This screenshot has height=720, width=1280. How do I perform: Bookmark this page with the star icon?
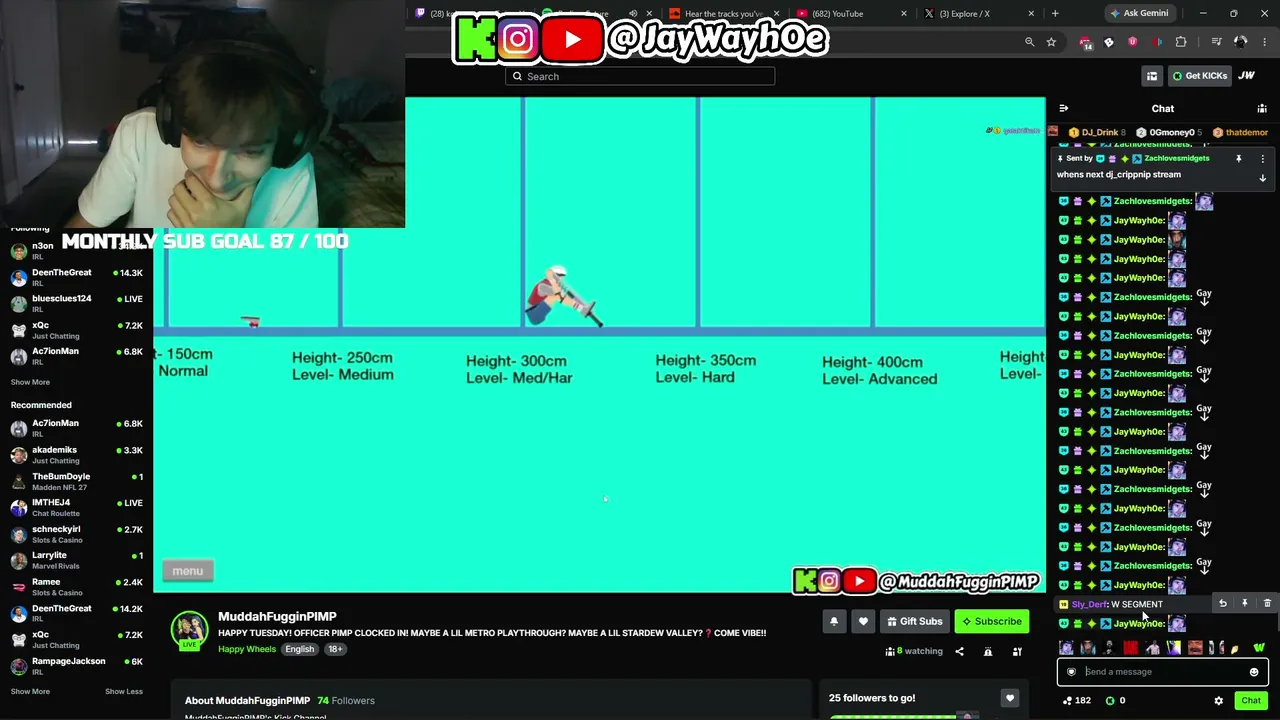(x=1051, y=42)
